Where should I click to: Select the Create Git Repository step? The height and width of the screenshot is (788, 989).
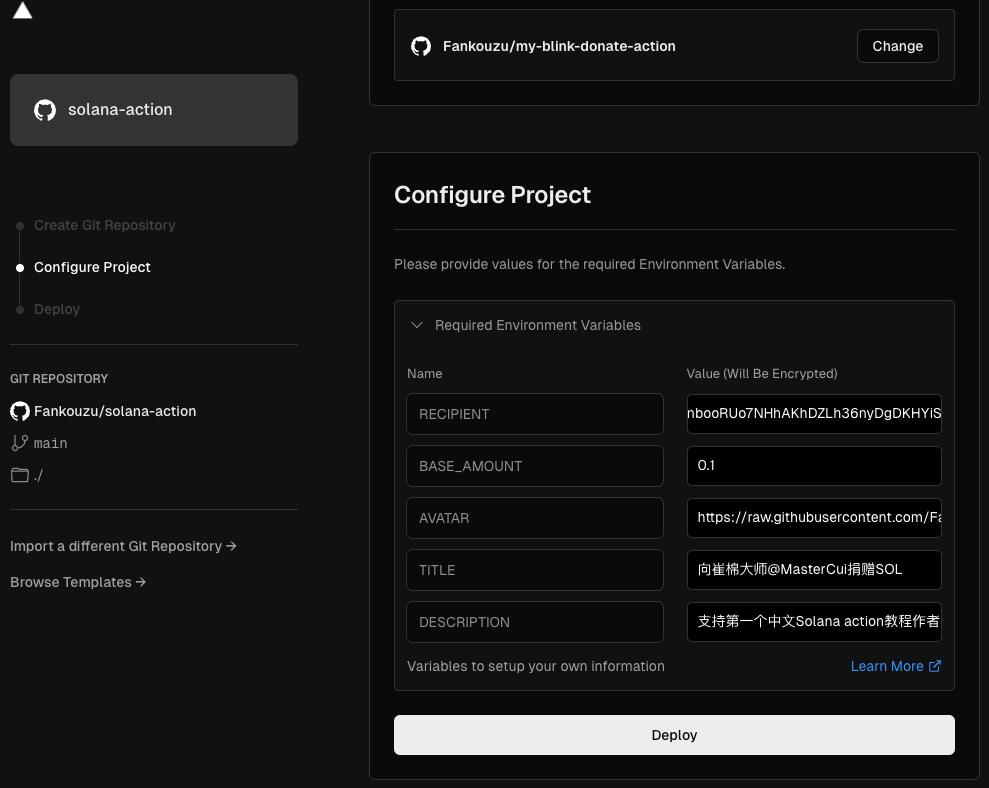[x=105, y=225]
